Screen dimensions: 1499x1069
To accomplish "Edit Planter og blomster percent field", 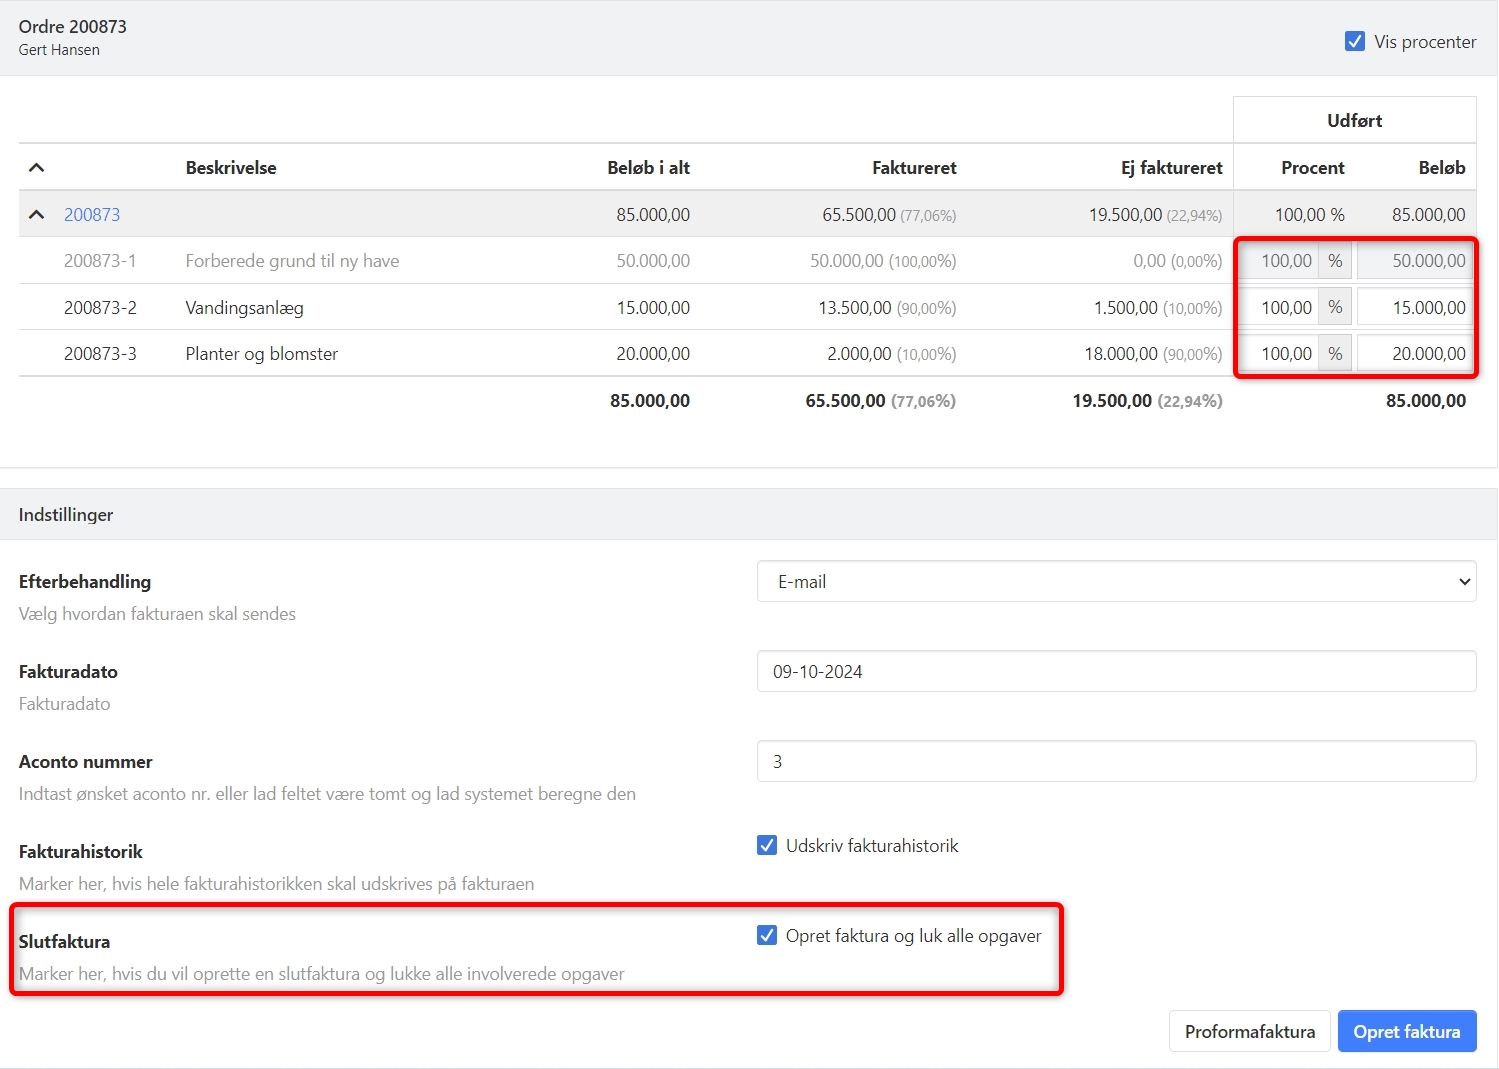I will pos(1279,354).
